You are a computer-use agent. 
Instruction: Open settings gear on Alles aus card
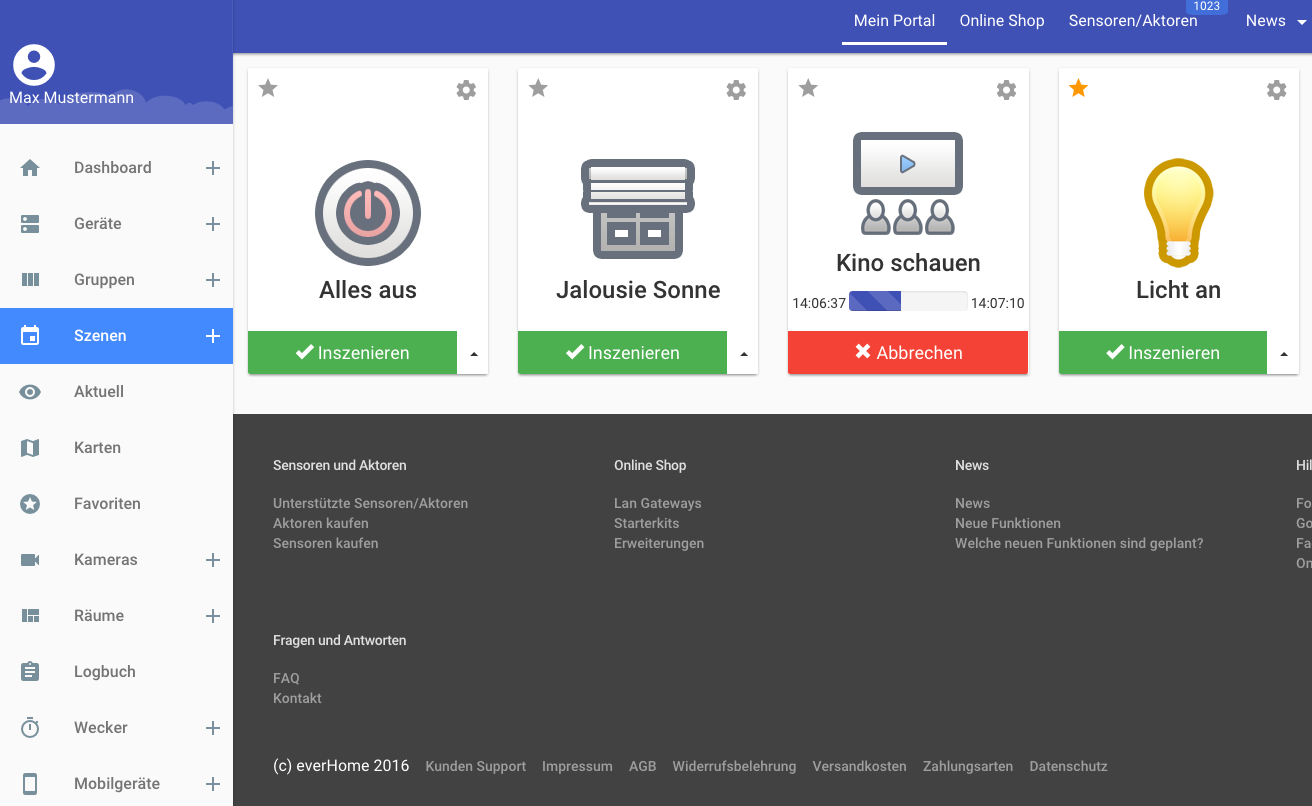click(x=466, y=90)
